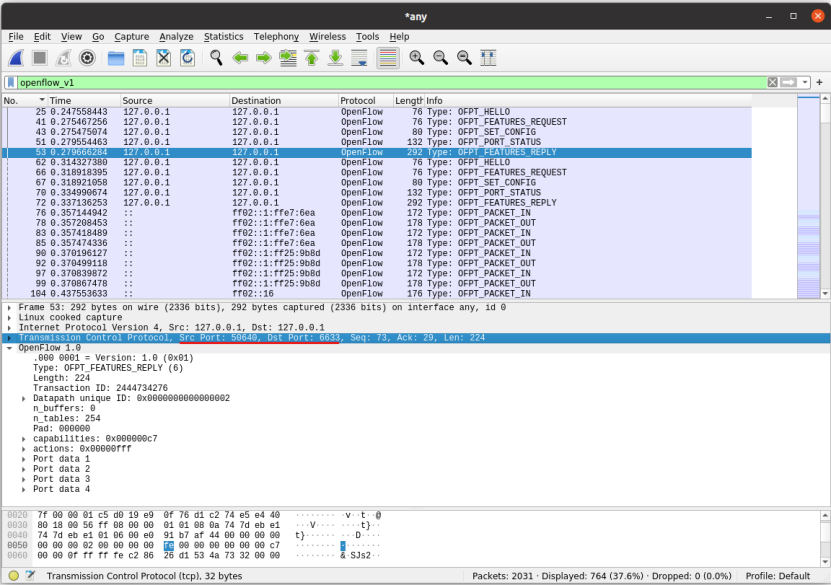Clear the display filter with X button
The height and width of the screenshot is (585, 831).
[772, 82]
